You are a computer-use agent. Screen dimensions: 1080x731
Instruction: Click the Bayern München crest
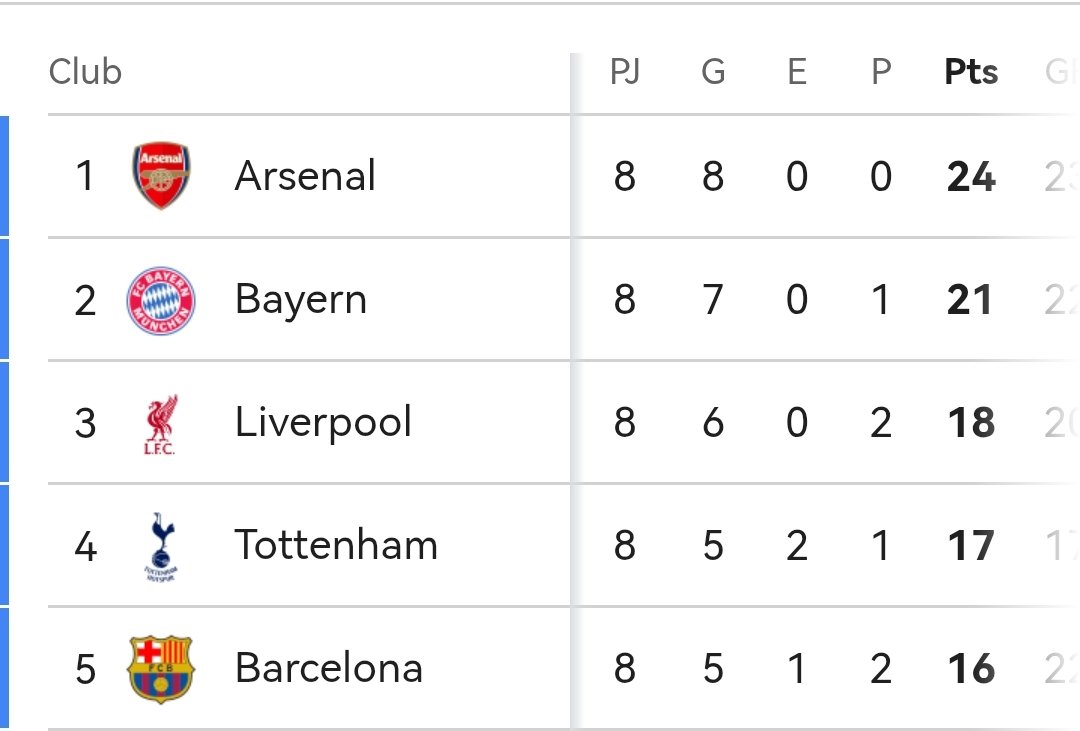coord(161,300)
